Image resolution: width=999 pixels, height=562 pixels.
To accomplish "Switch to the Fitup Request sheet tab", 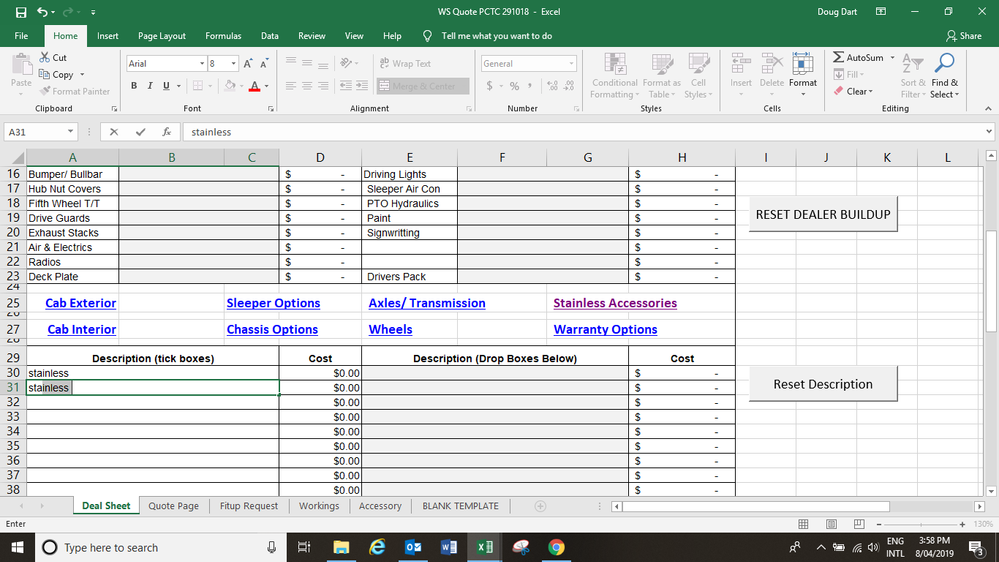I will click(x=248, y=506).
